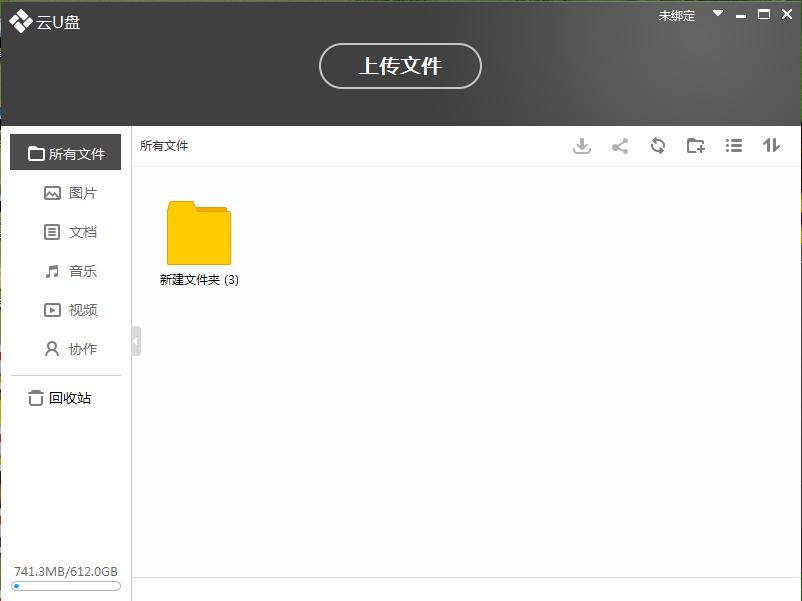Toggle the sort order icon
Viewport: 802px width, 601px height.
pyautogui.click(x=771, y=145)
